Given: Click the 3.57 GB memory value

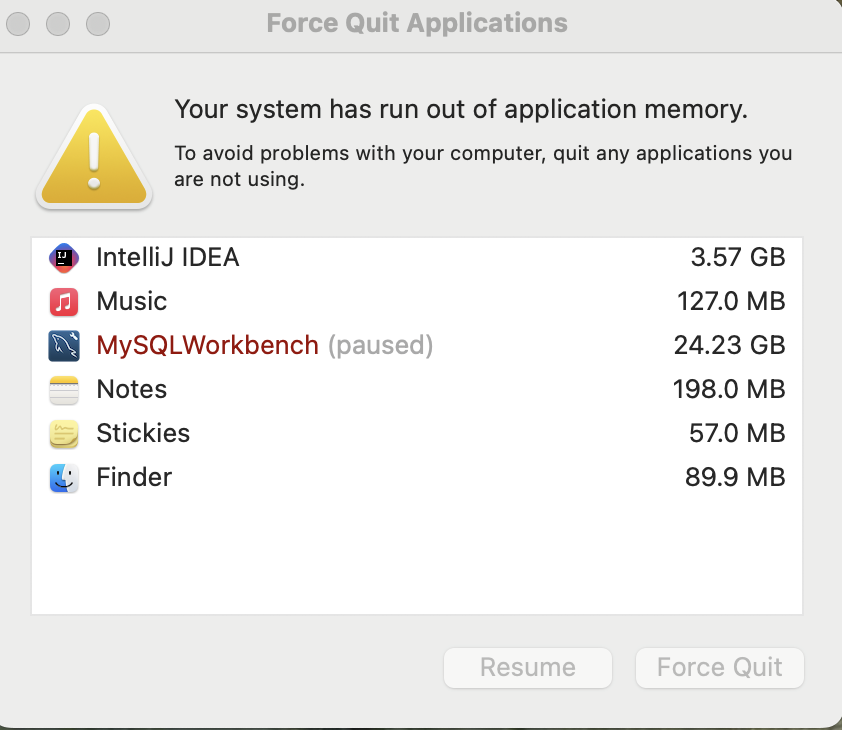Looking at the screenshot, I should pyautogui.click(x=738, y=258).
